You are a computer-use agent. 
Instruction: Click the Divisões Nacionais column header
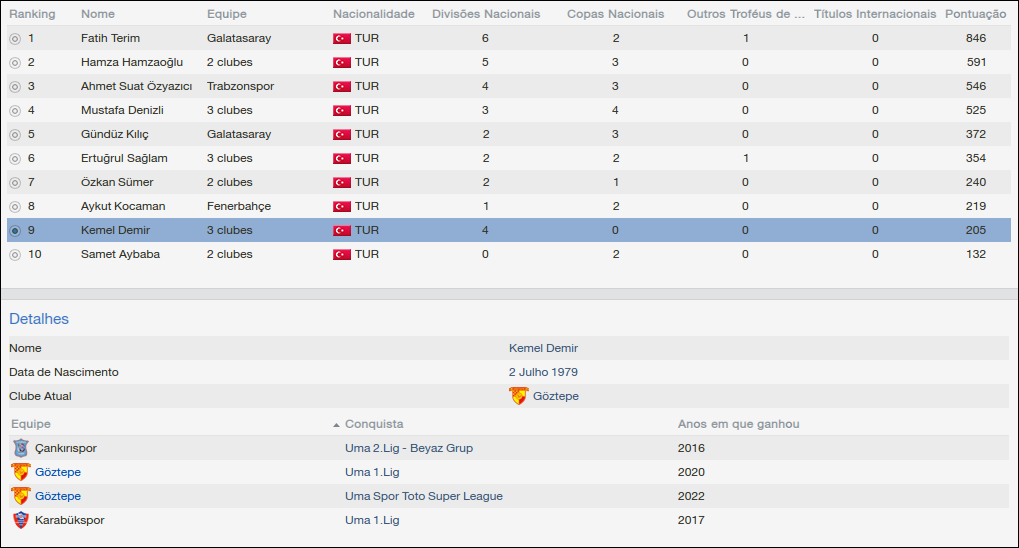(x=486, y=14)
